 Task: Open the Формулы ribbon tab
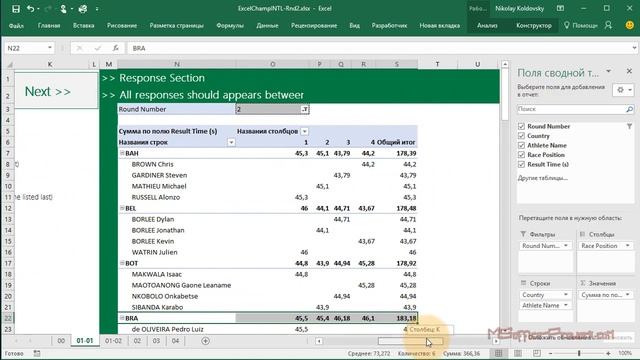coord(230,25)
